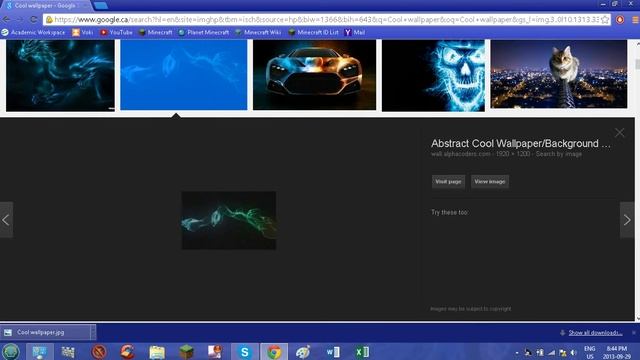The width and height of the screenshot is (640, 360).
Task: Click the Chrome icon on the taskbar
Action: [274, 351]
